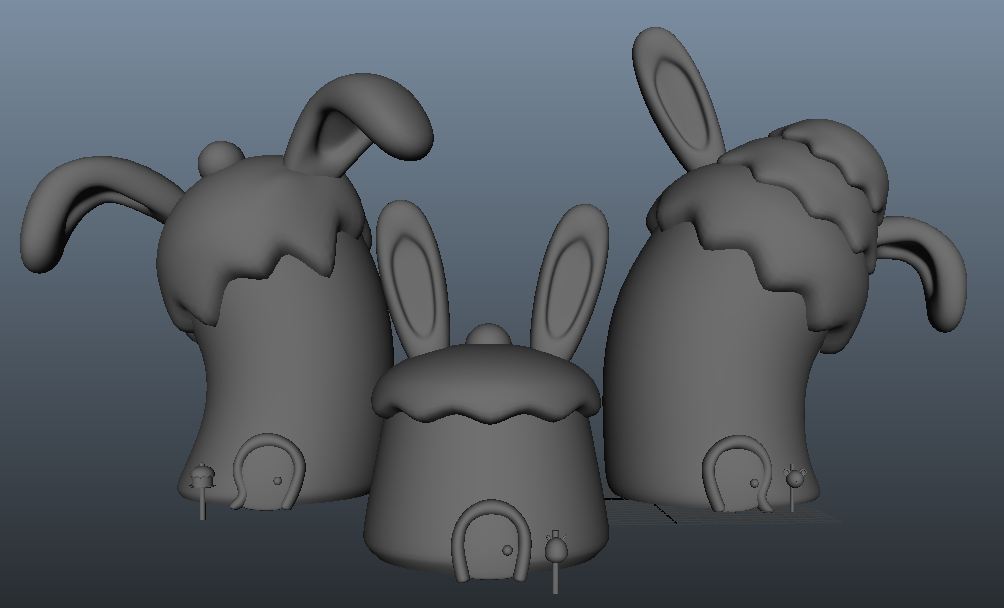
Task: Select the right upright ear of middle house
Action: [570, 282]
